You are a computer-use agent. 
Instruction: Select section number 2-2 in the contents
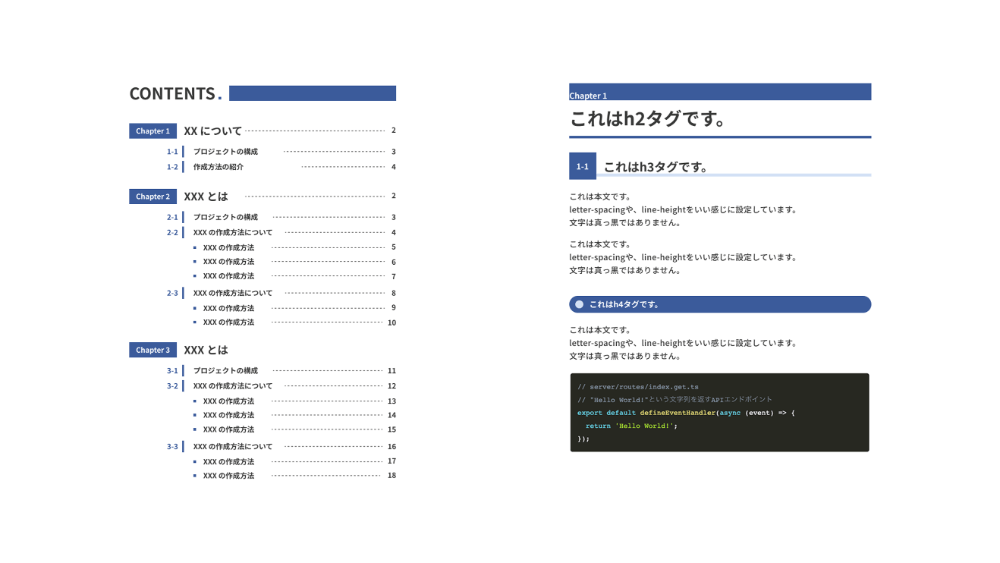(x=172, y=232)
